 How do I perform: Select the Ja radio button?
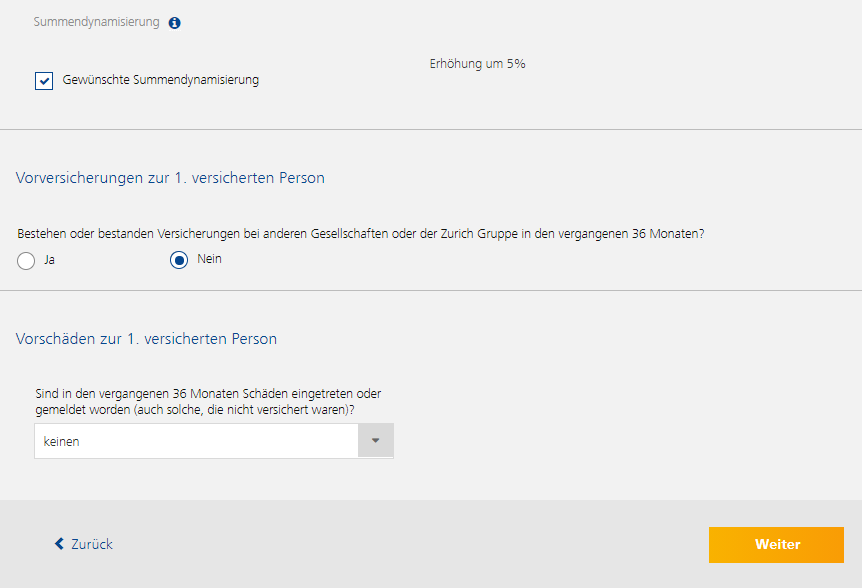[26, 260]
